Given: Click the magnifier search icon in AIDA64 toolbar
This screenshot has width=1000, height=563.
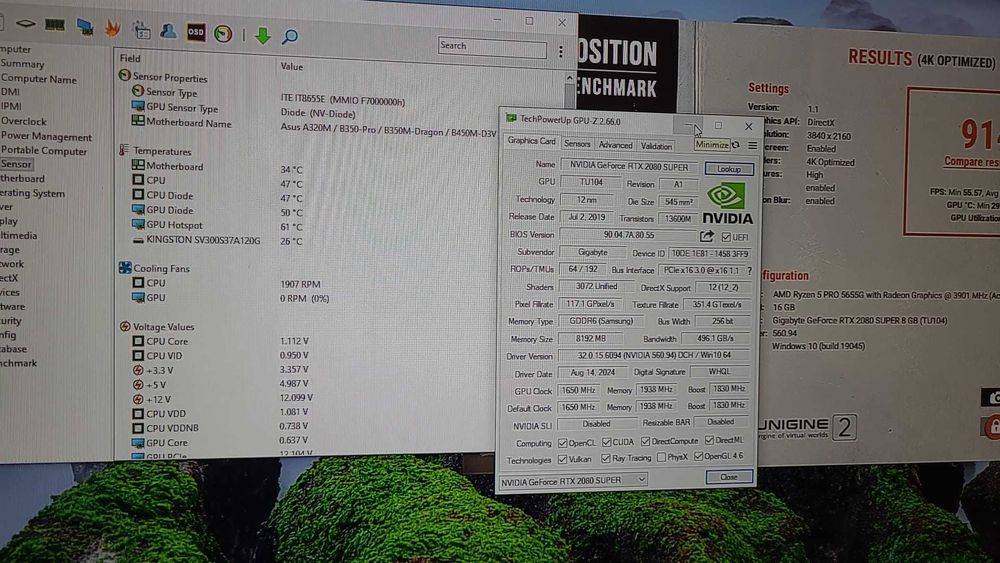Looking at the screenshot, I should [x=290, y=36].
